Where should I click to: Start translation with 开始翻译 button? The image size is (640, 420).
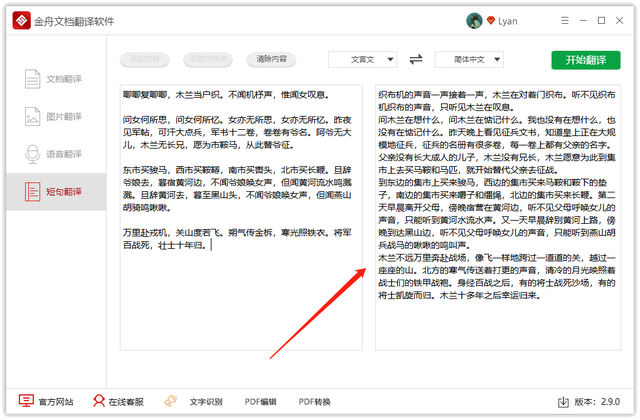click(x=586, y=60)
